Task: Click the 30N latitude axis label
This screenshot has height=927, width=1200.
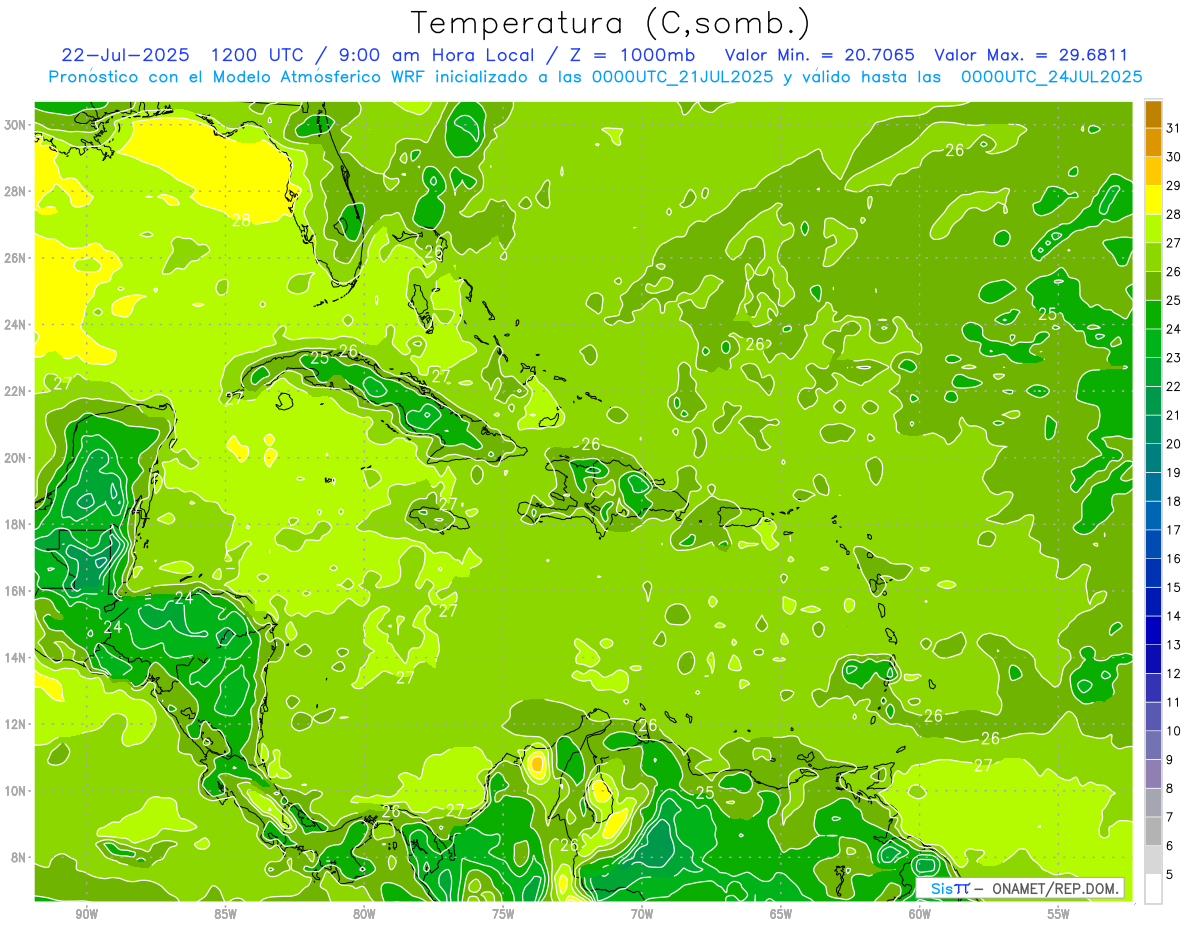Action: pos(15,125)
